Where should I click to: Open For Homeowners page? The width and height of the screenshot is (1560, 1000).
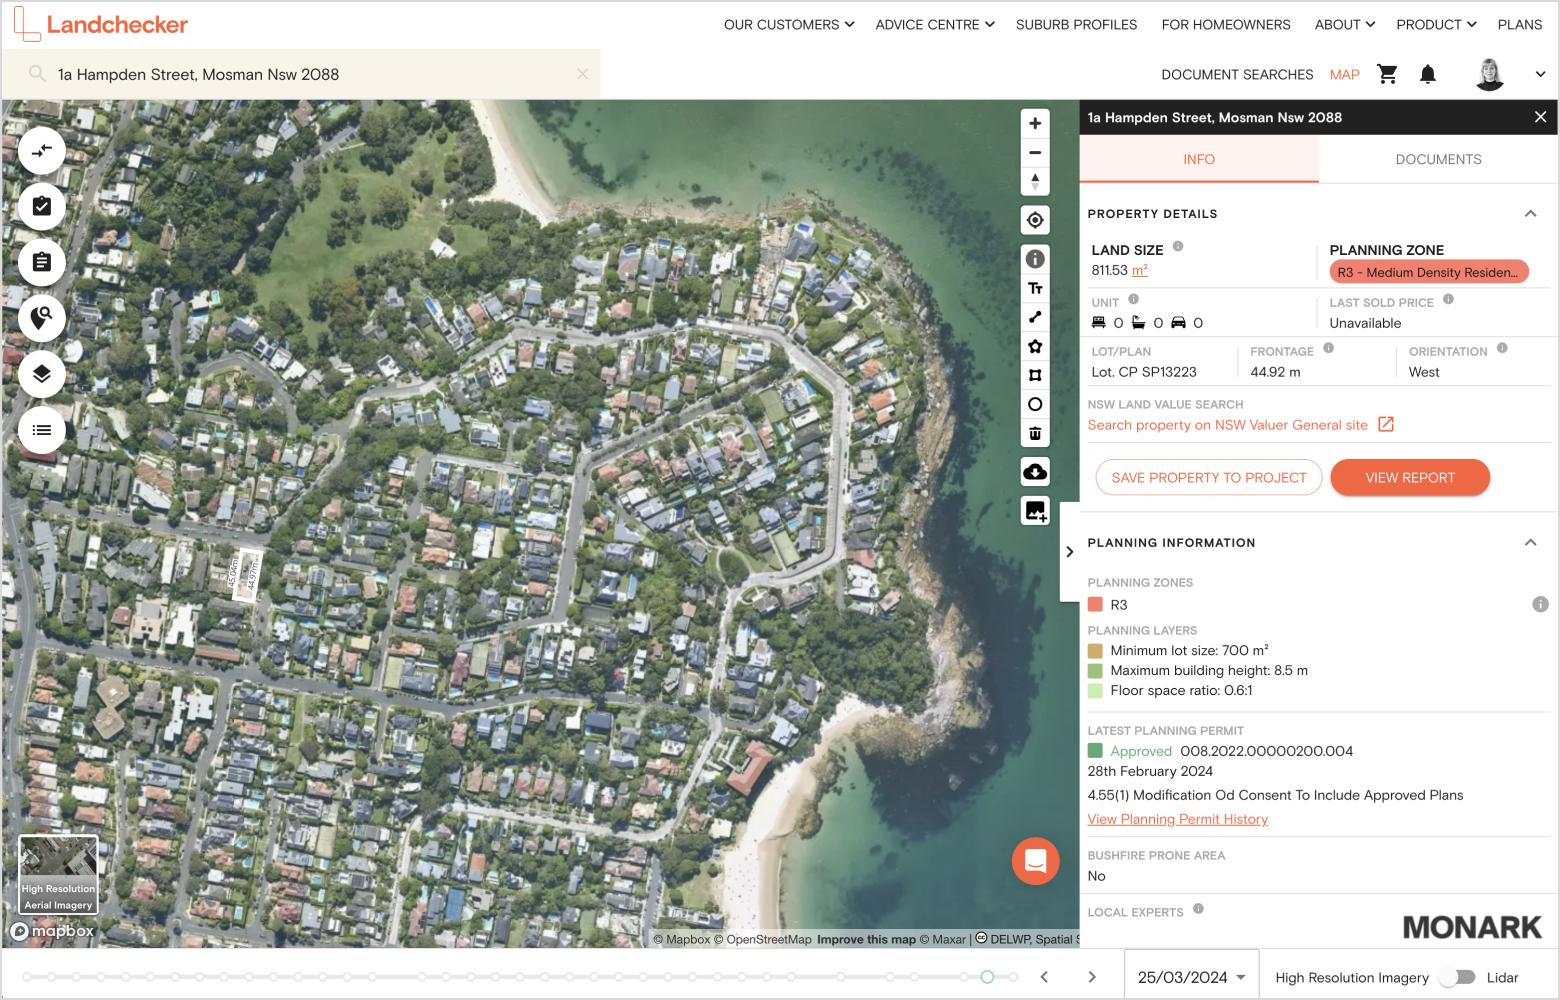[x=1226, y=24]
